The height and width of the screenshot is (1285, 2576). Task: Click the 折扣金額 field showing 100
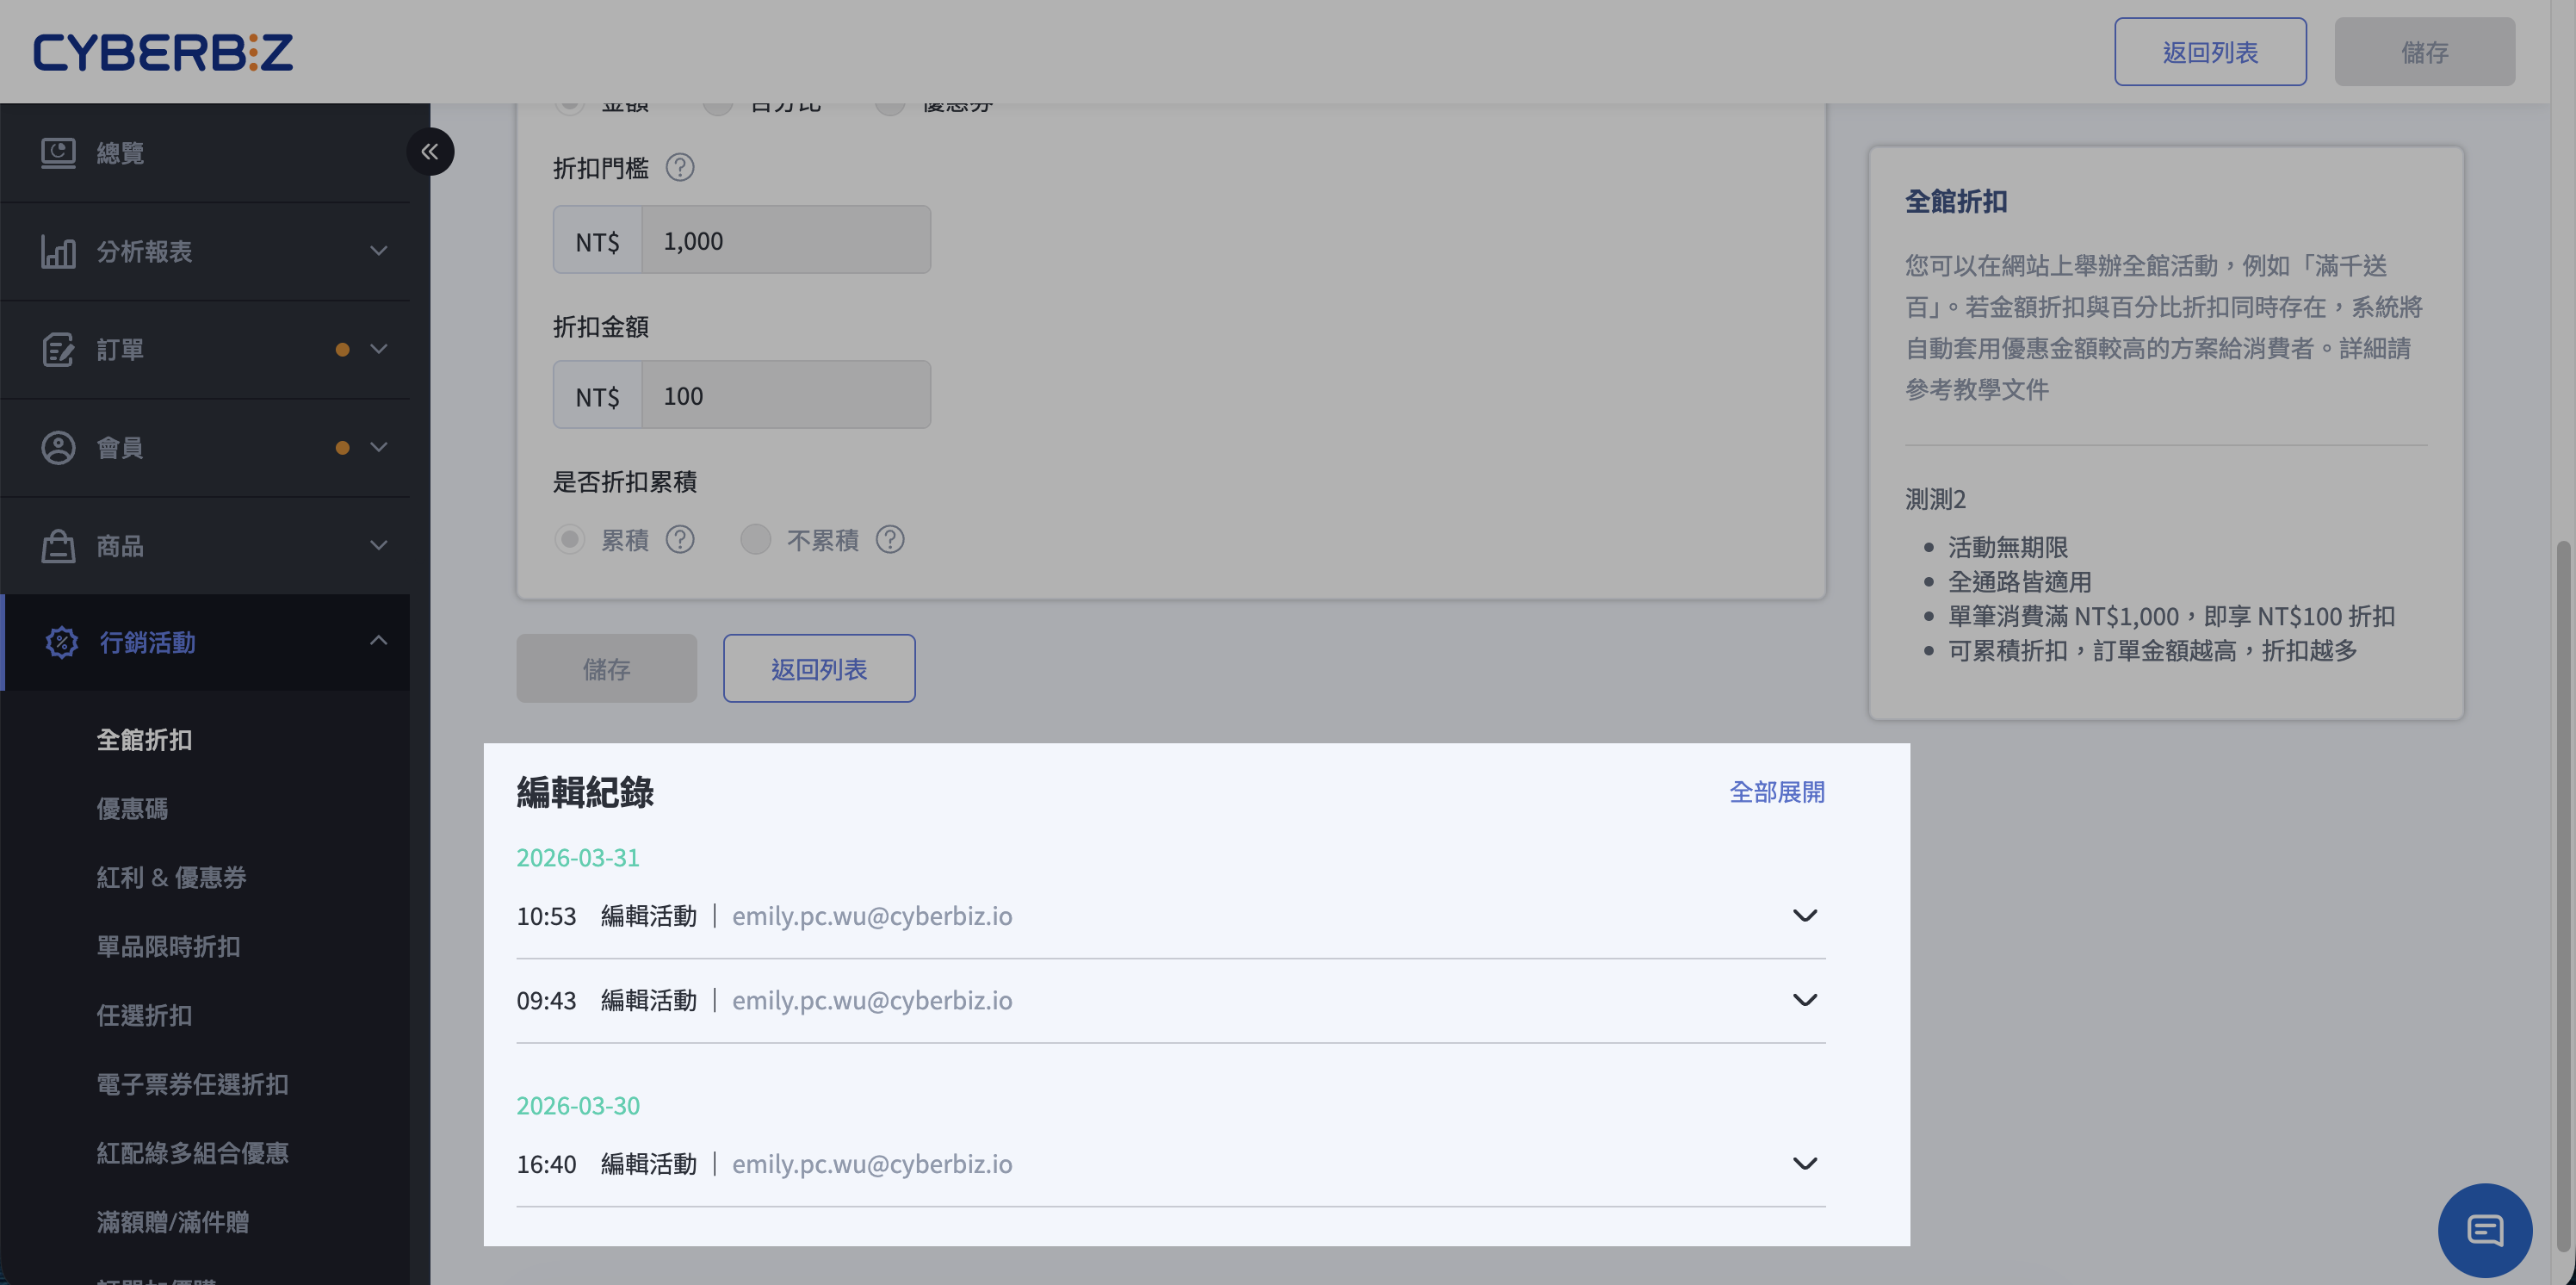coord(786,395)
